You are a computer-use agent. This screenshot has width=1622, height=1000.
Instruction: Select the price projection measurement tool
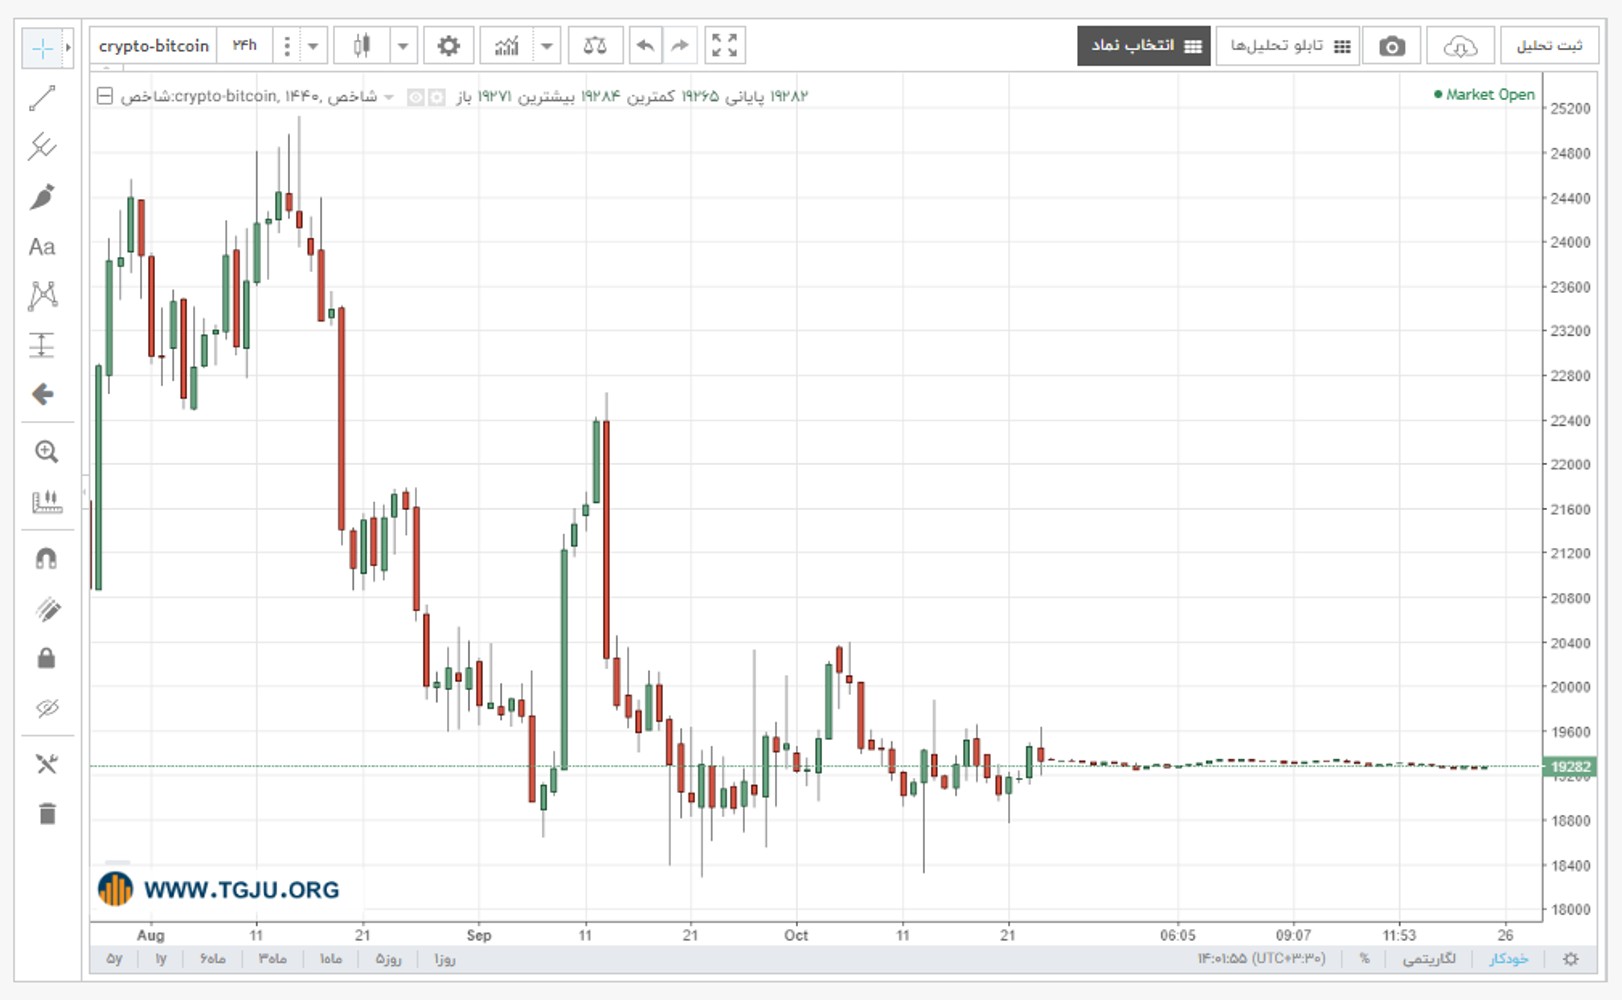point(42,345)
